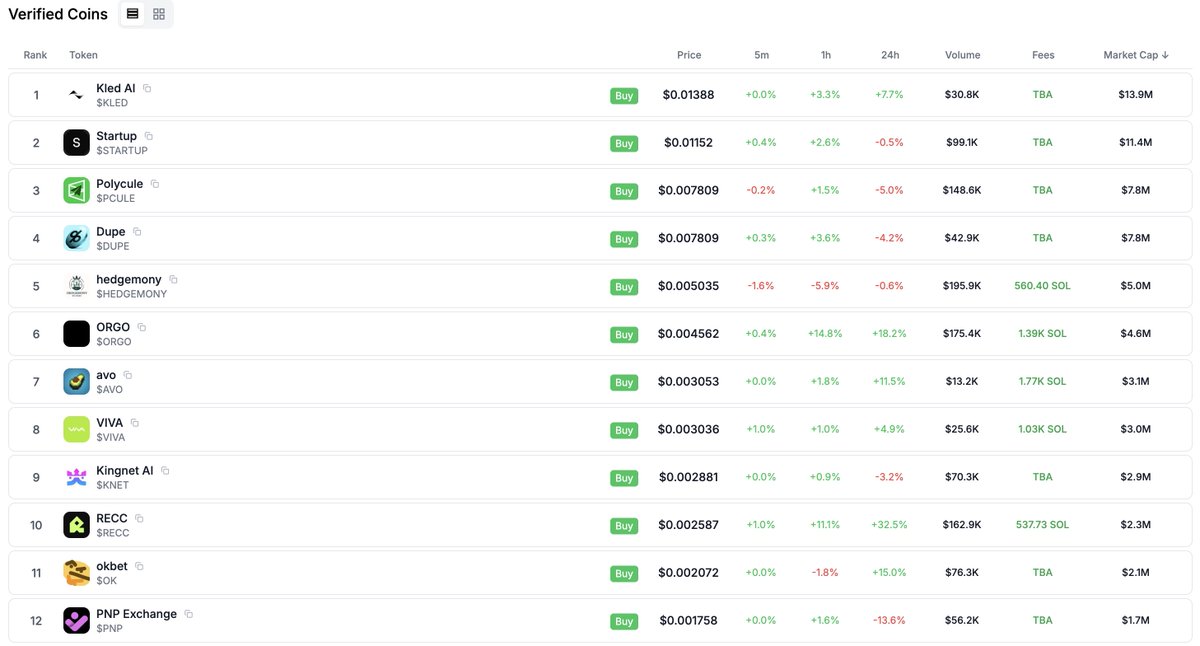Viewport: 1200px width, 646px height.
Task: Sort by Rank column header
Action: tap(36, 55)
